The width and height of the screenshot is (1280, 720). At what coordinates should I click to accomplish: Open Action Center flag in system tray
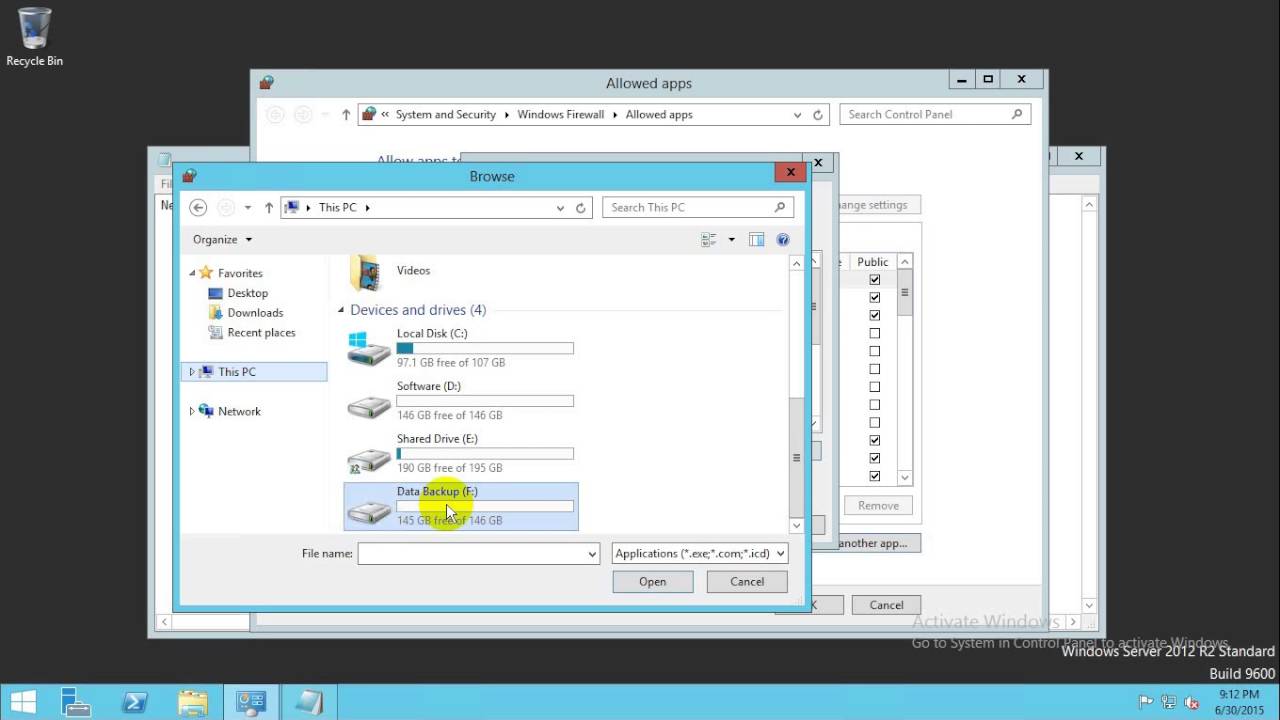(1146, 702)
